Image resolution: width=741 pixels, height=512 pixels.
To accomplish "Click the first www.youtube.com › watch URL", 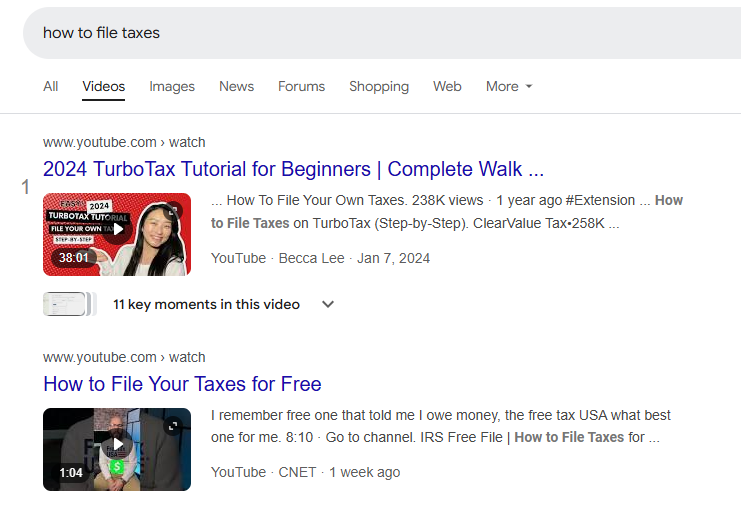I will [x=124, y=142].
